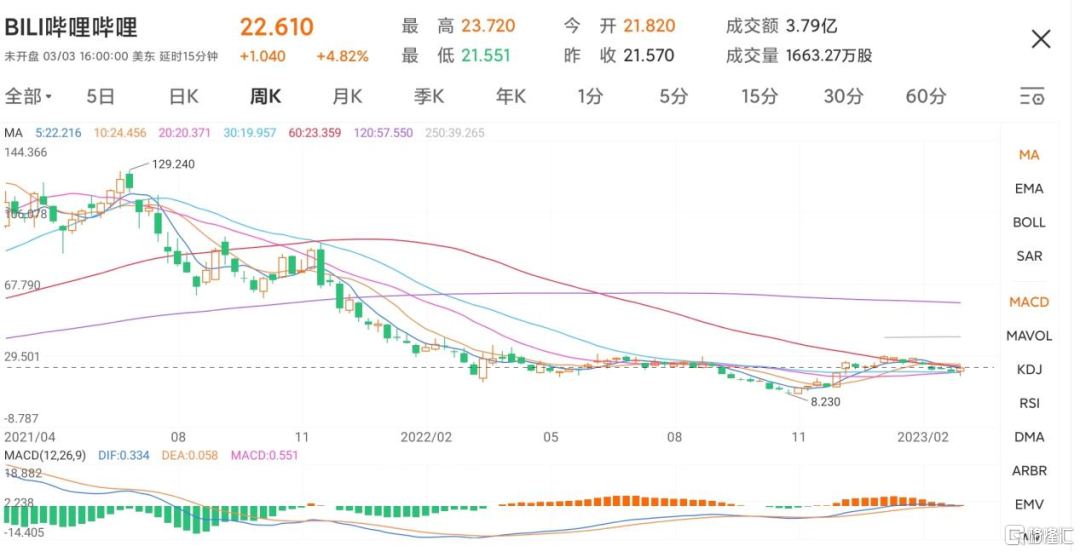This screenshot has height=552, width=1080.
Task: Click the MA 30:19.957 legend value
Action: [x=249, y=133]
